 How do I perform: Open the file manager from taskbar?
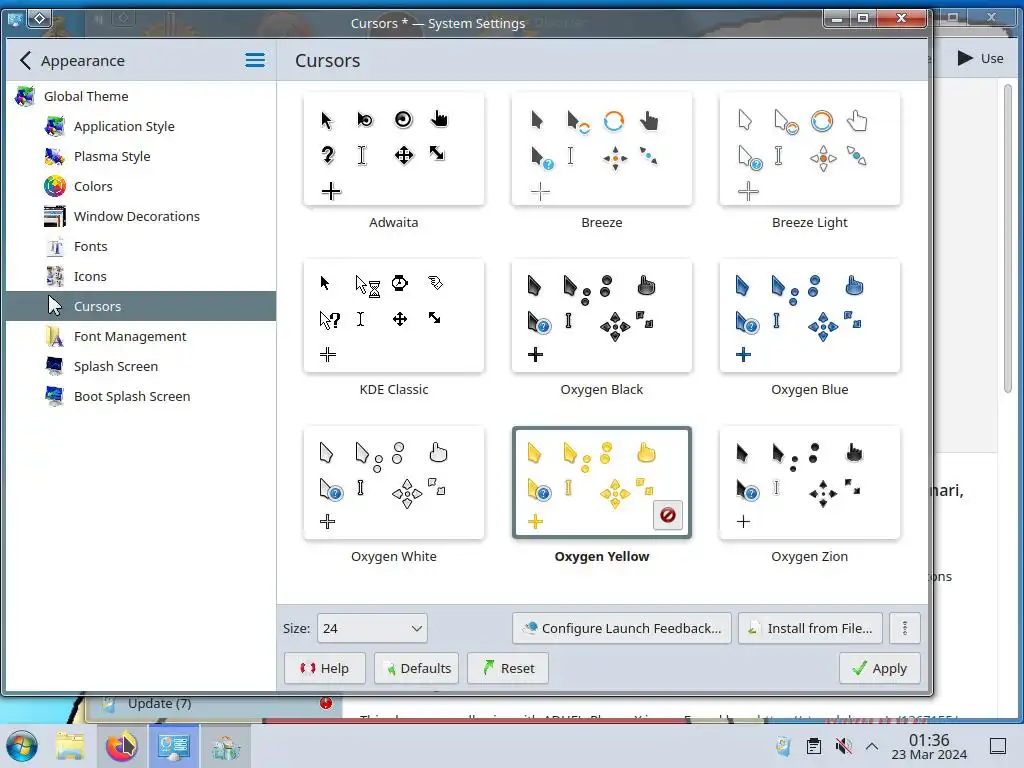70,746
